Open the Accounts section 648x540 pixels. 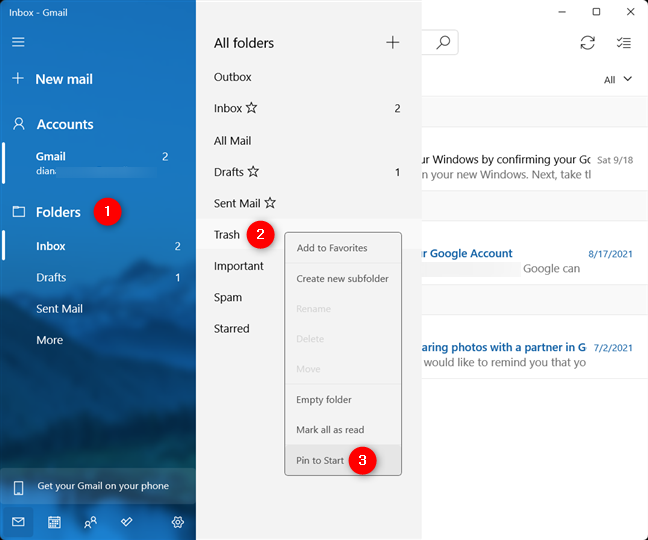(98, 124)
